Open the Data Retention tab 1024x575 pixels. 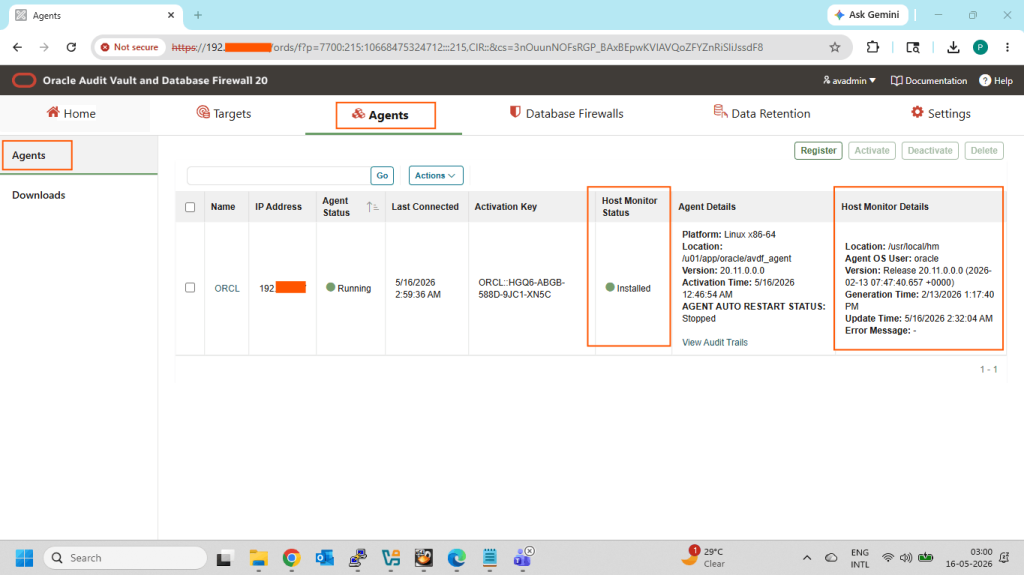tap(761, 114)
